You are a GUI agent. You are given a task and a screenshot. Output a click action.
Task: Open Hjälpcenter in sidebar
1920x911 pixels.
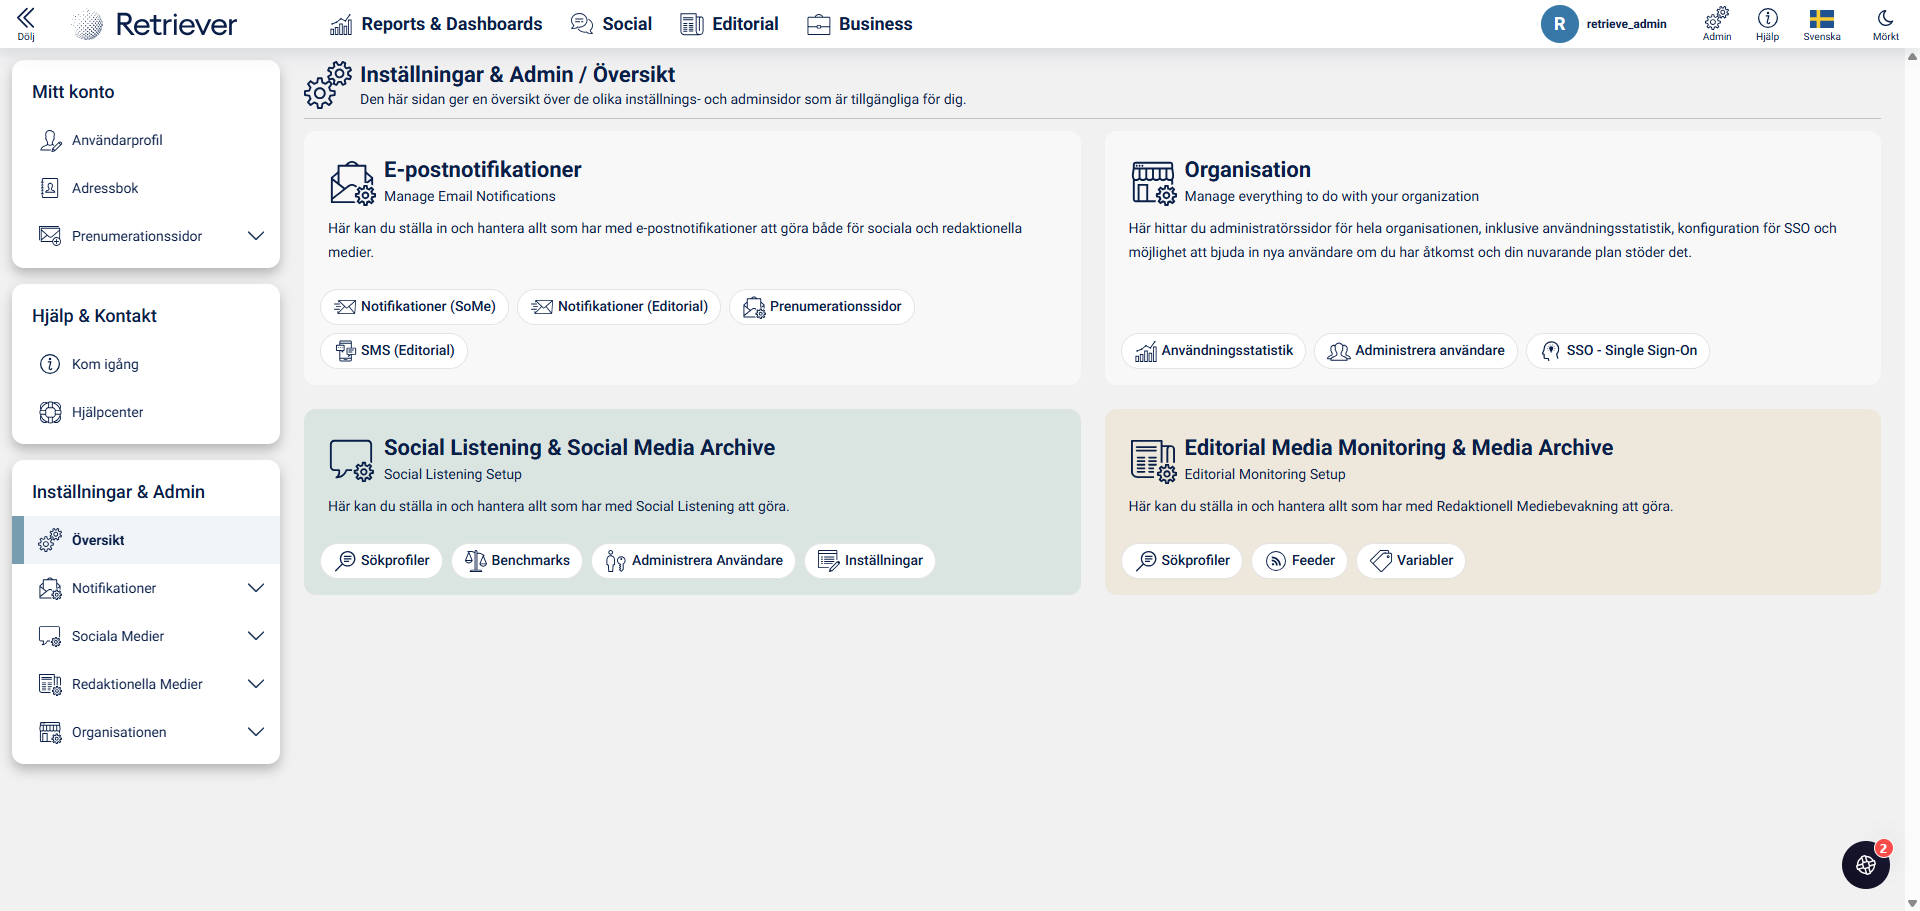click(107, 412)
